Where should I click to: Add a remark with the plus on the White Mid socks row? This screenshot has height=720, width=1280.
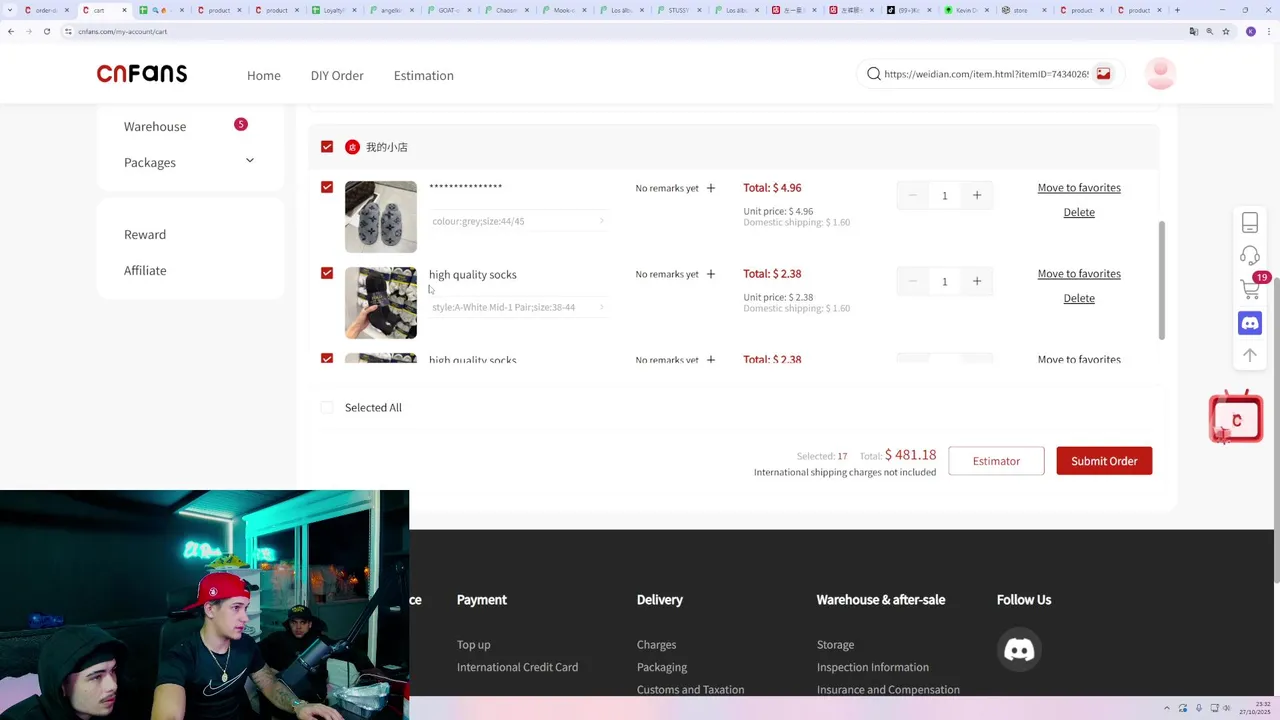[x=710, y=274]
